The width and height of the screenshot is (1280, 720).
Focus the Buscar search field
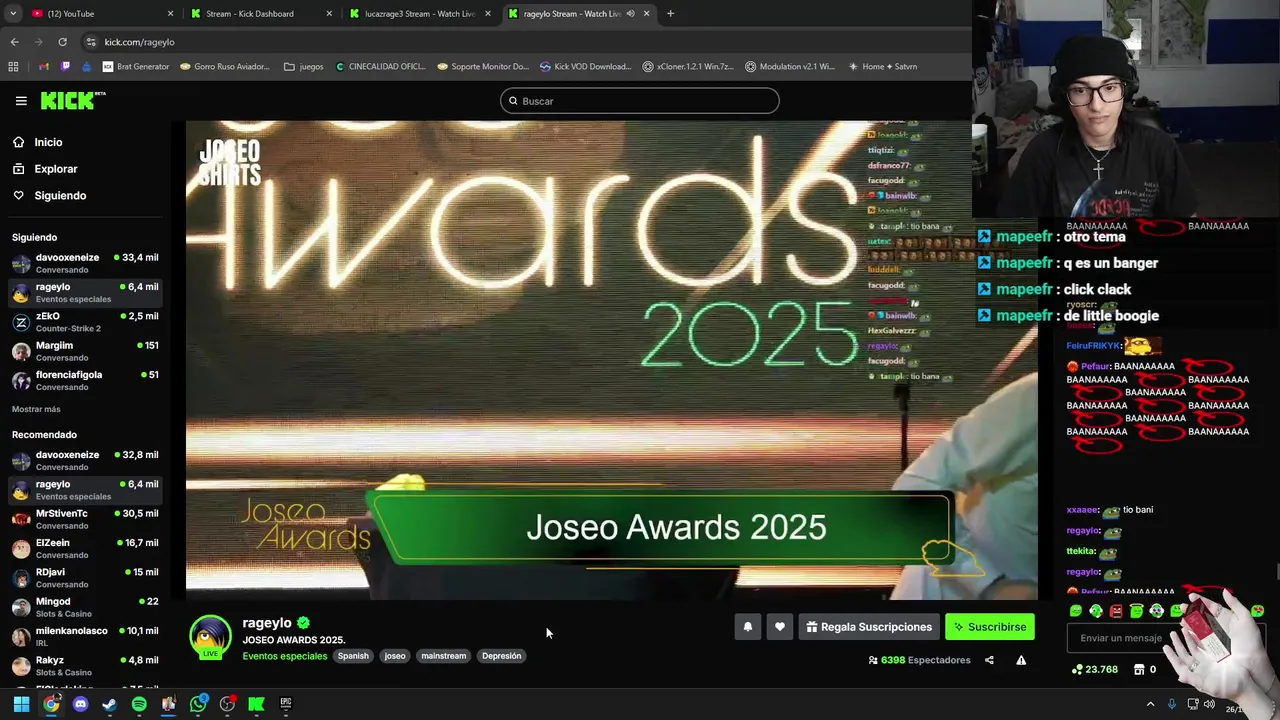tap(640, 101)
